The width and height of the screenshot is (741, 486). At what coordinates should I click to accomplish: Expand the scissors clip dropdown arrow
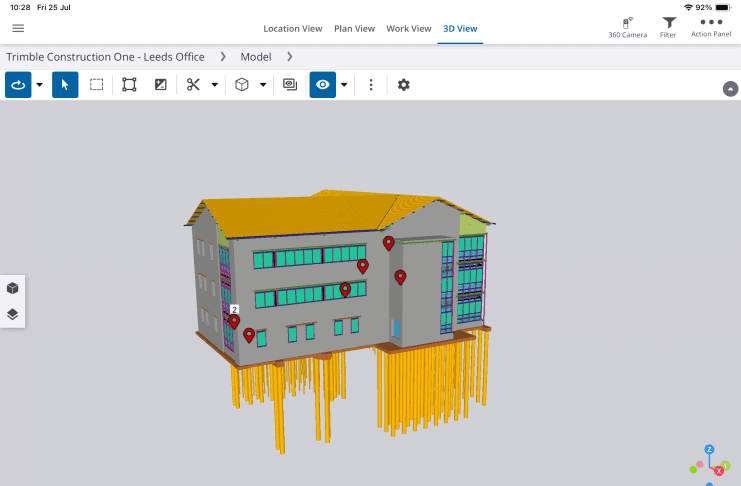click(215, 85)
